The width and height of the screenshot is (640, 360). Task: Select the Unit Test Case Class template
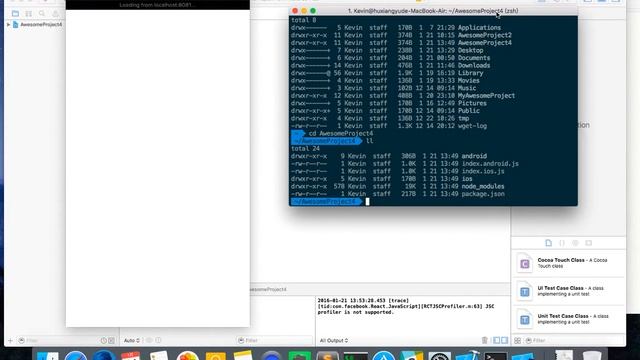point(569,319)
